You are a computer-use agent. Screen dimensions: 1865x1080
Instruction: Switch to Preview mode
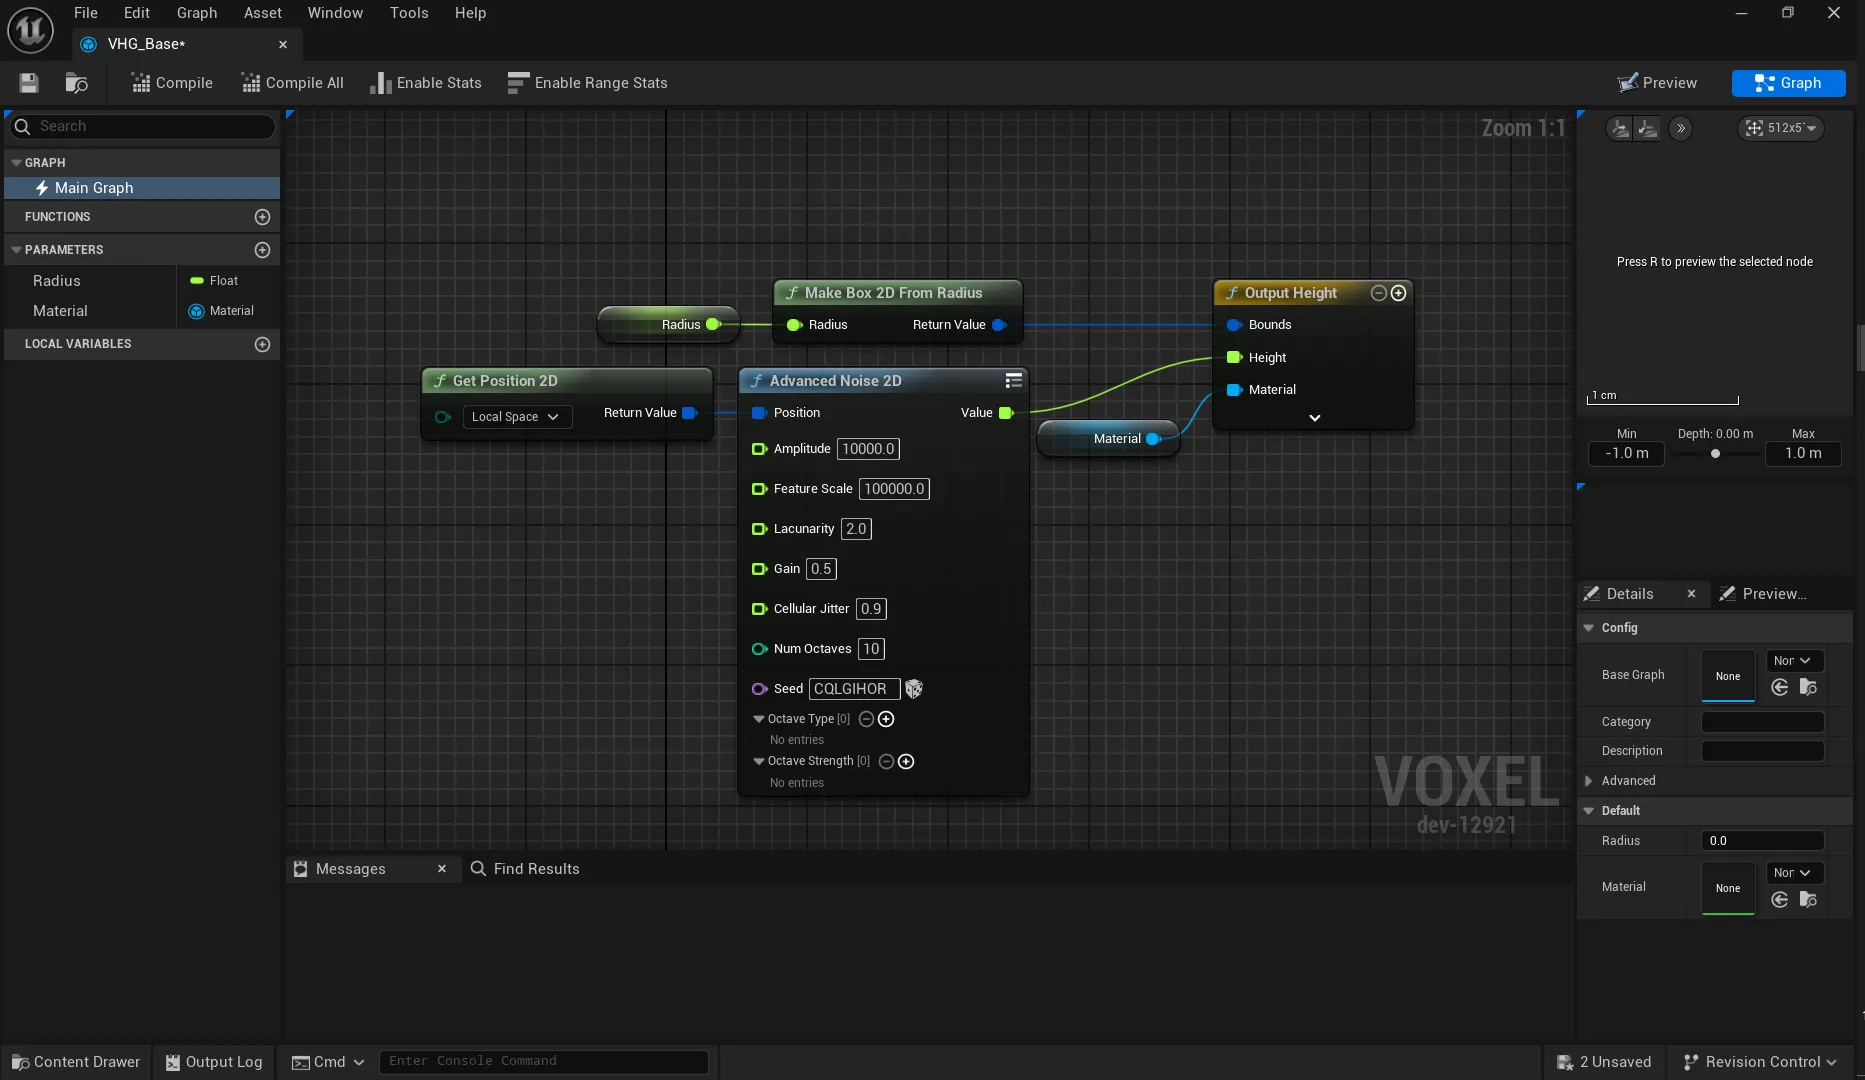point(1657,83)
